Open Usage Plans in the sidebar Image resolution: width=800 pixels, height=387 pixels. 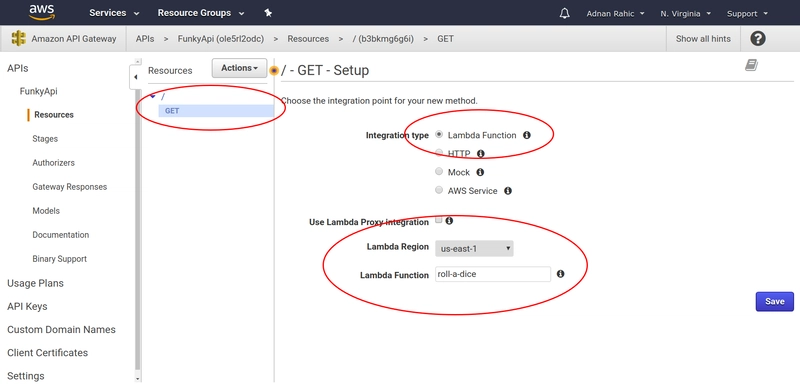pos(35,283)
